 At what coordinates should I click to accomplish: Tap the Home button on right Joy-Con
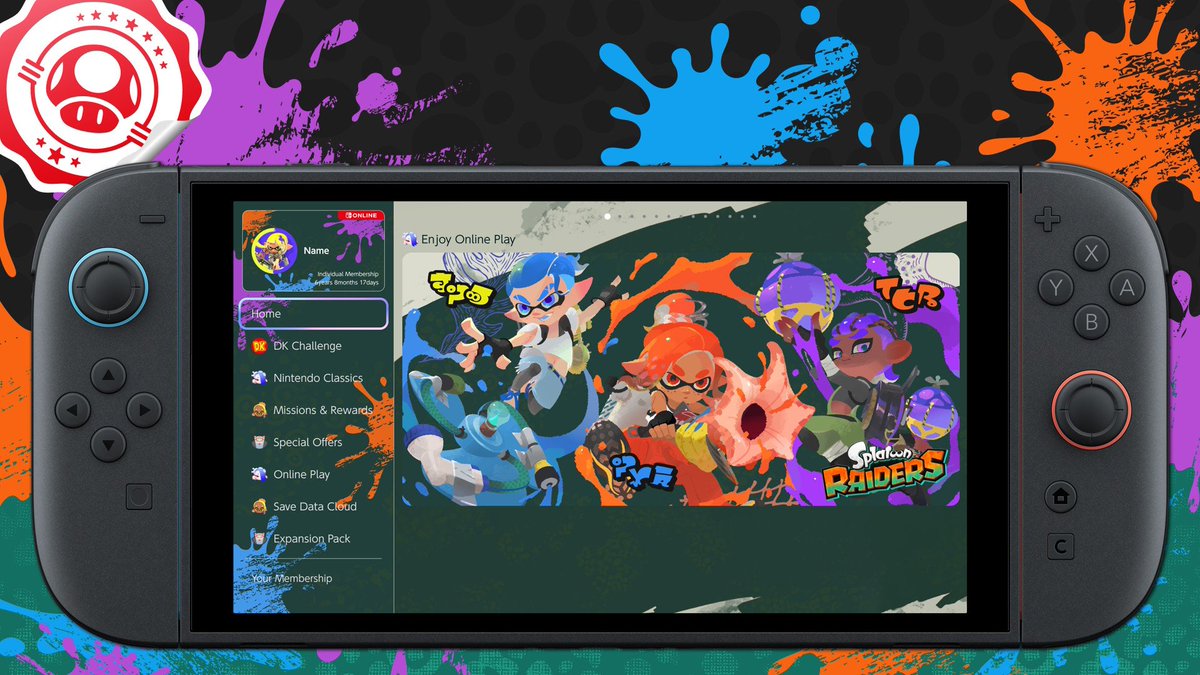1060,496
